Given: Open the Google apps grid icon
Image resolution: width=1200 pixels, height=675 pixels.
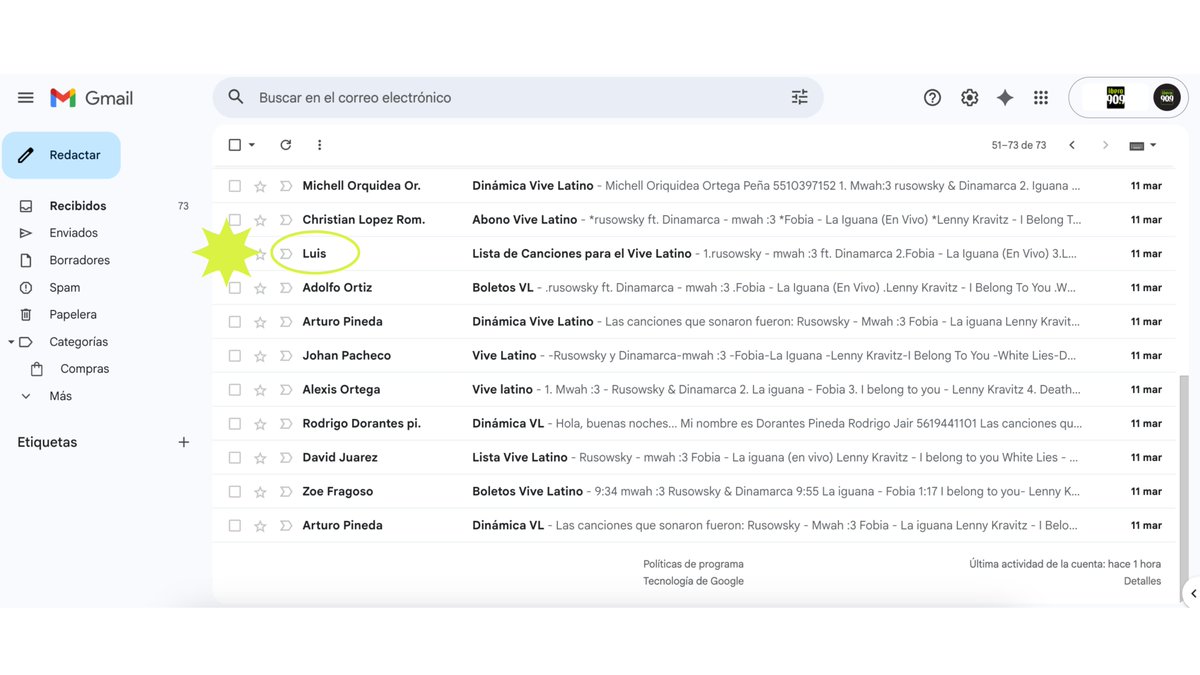Looking at the screenshot, I should click(1041, 97).
